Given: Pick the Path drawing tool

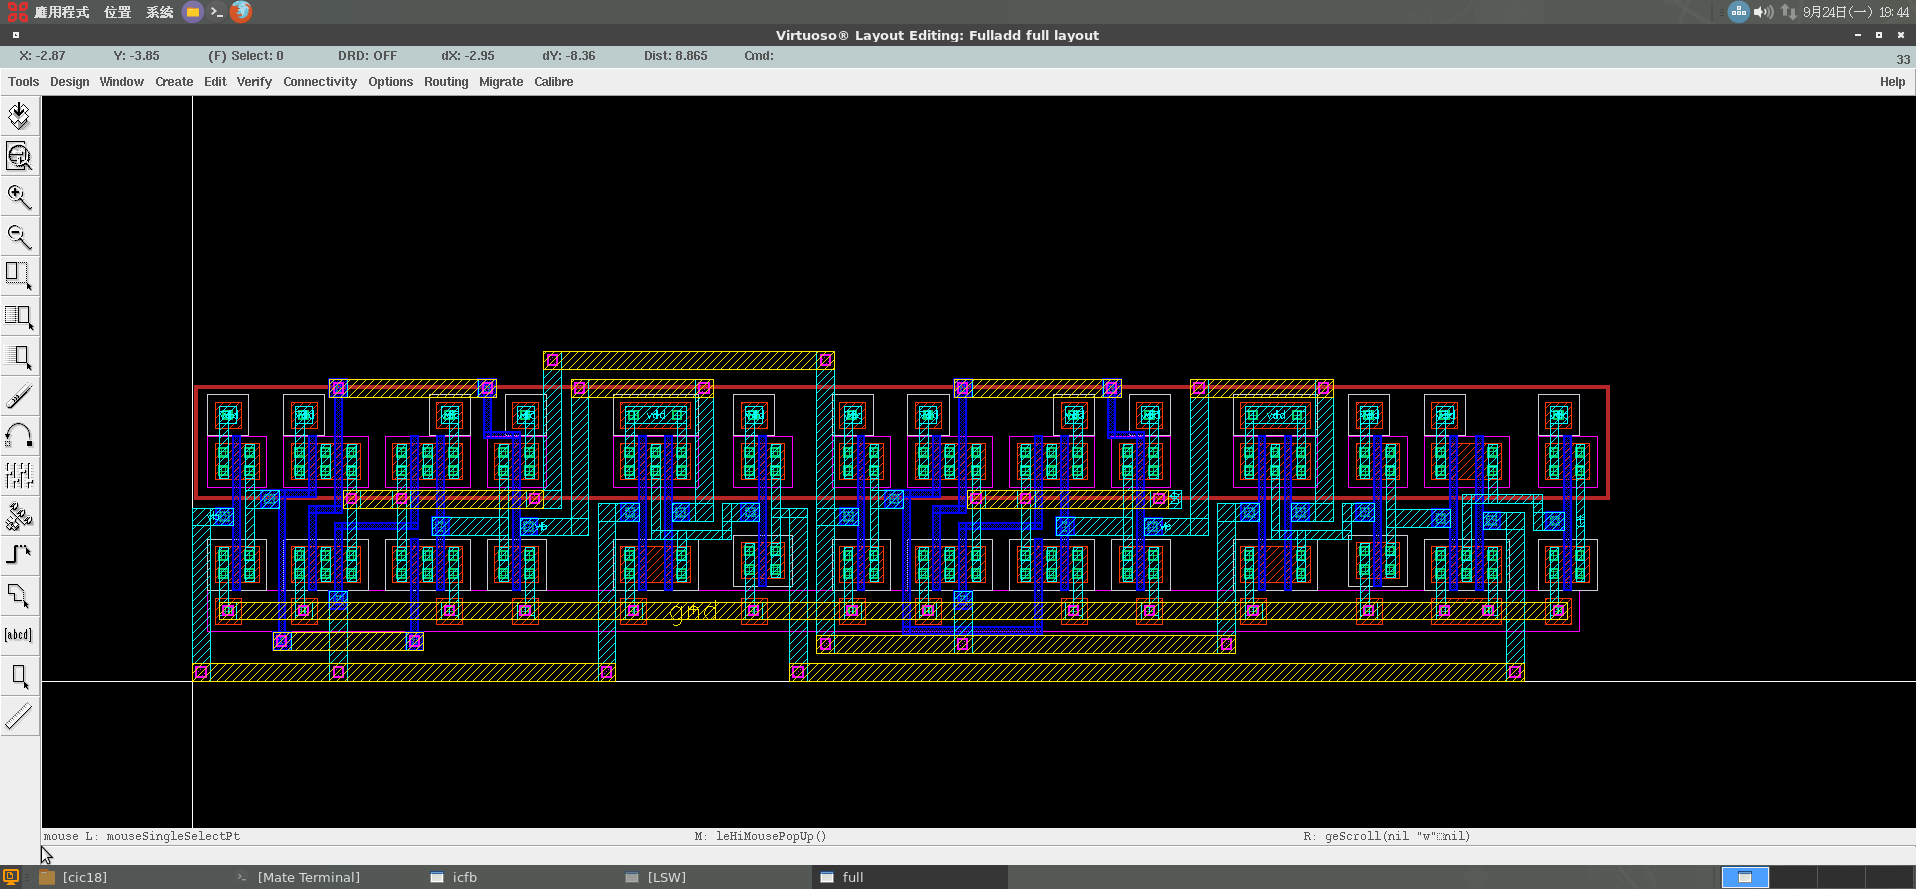Looking at the screenshot, I should coord(19,556).
